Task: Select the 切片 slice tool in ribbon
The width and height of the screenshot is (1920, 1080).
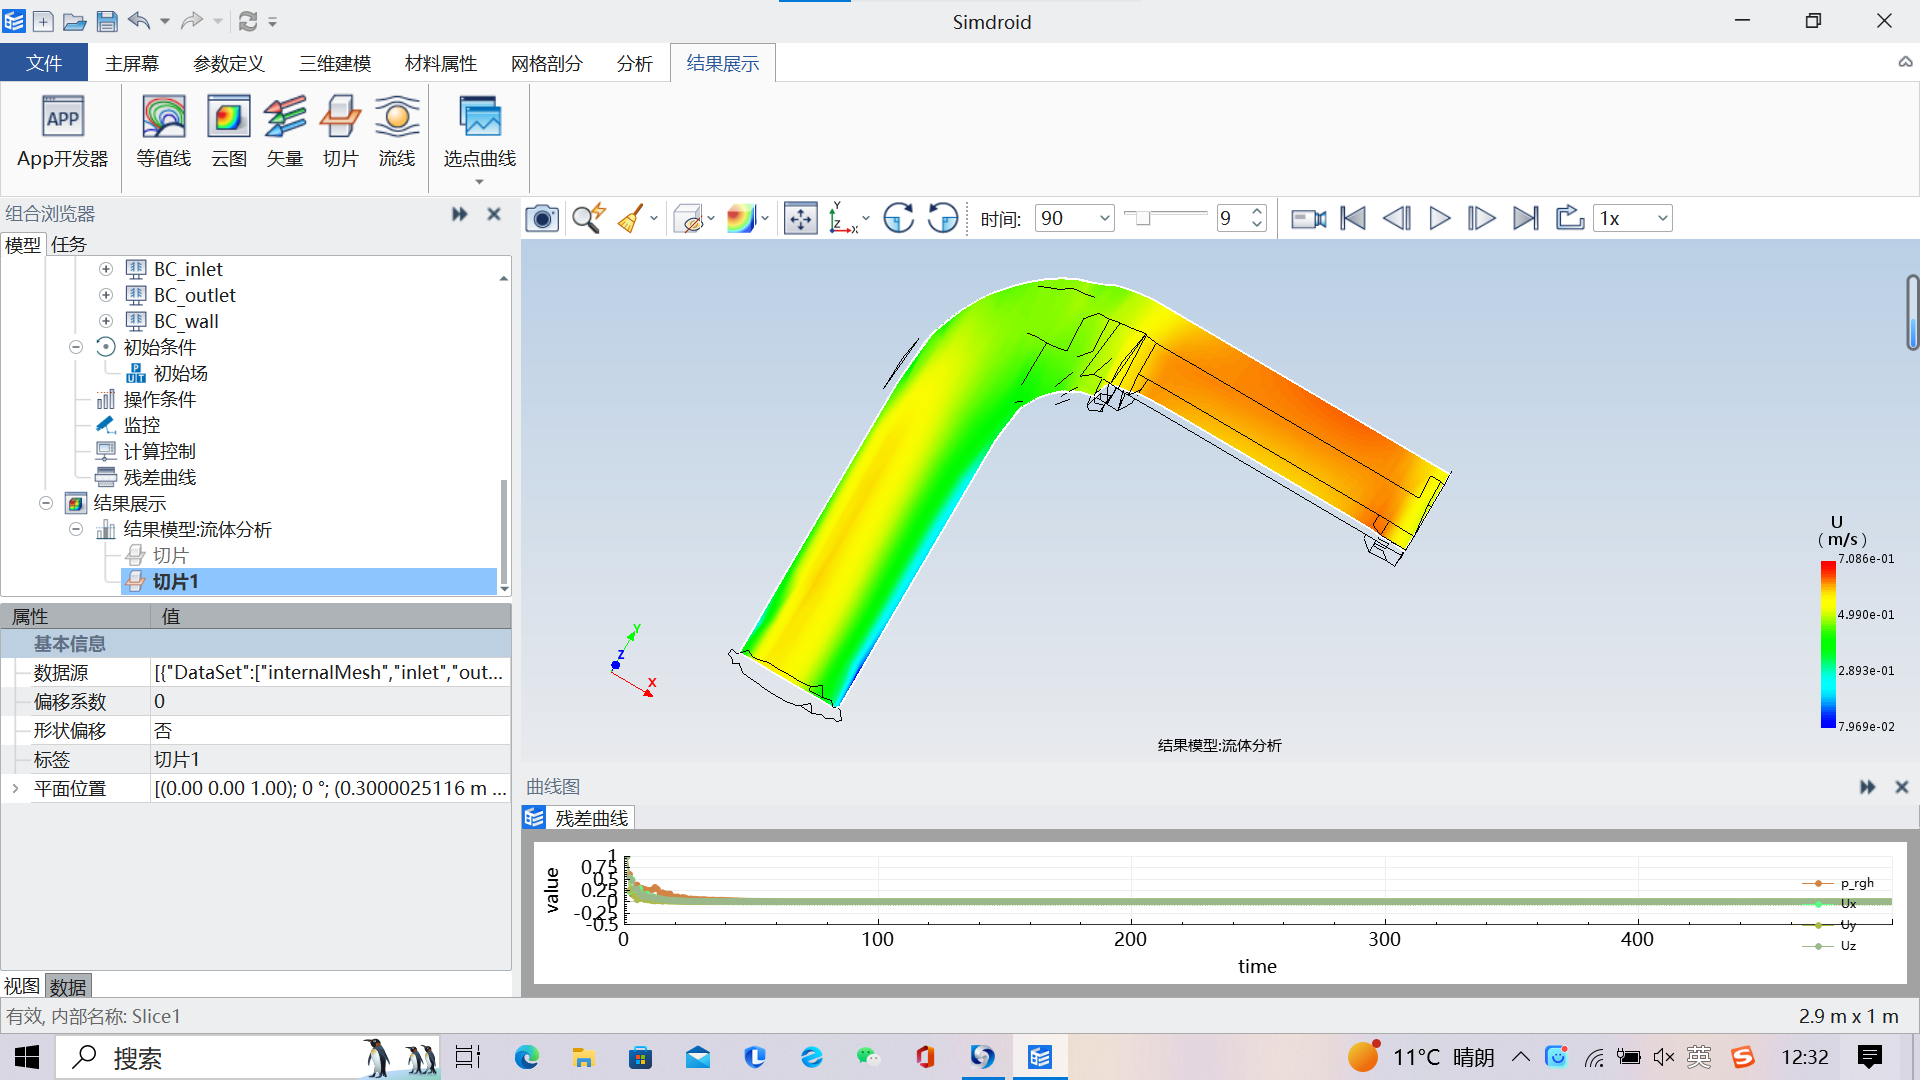Action: click(x=341, y=132)
